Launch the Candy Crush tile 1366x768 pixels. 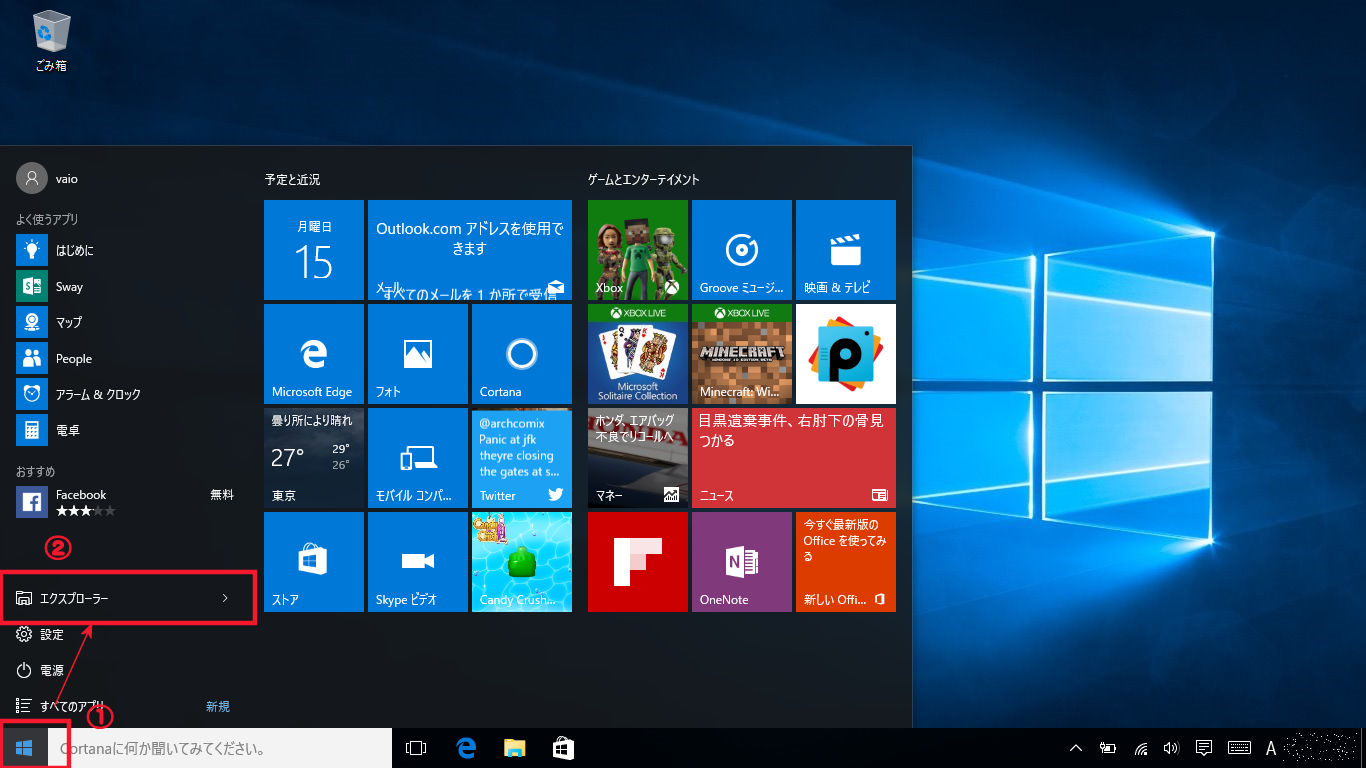(x=522, y=562)
